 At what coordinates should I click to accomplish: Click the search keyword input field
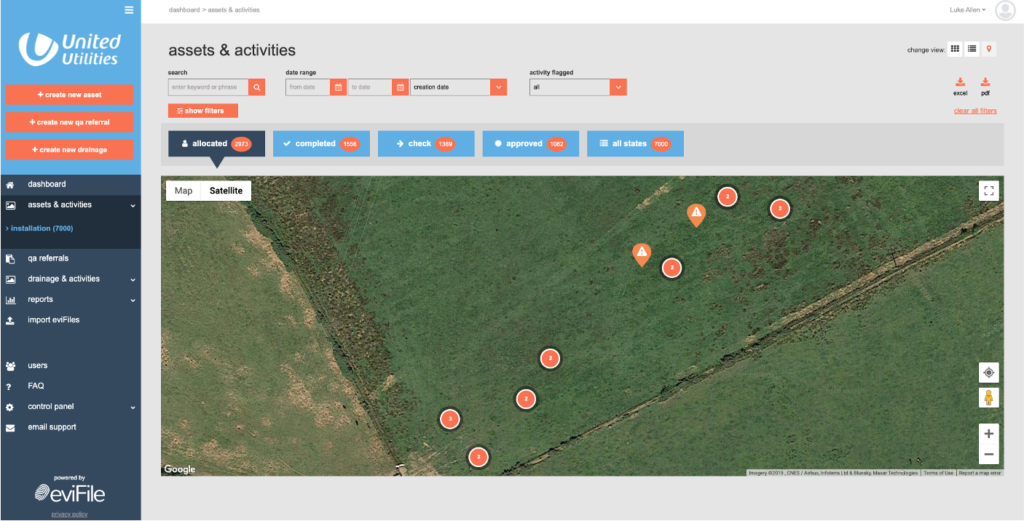(x=208, y=87)
